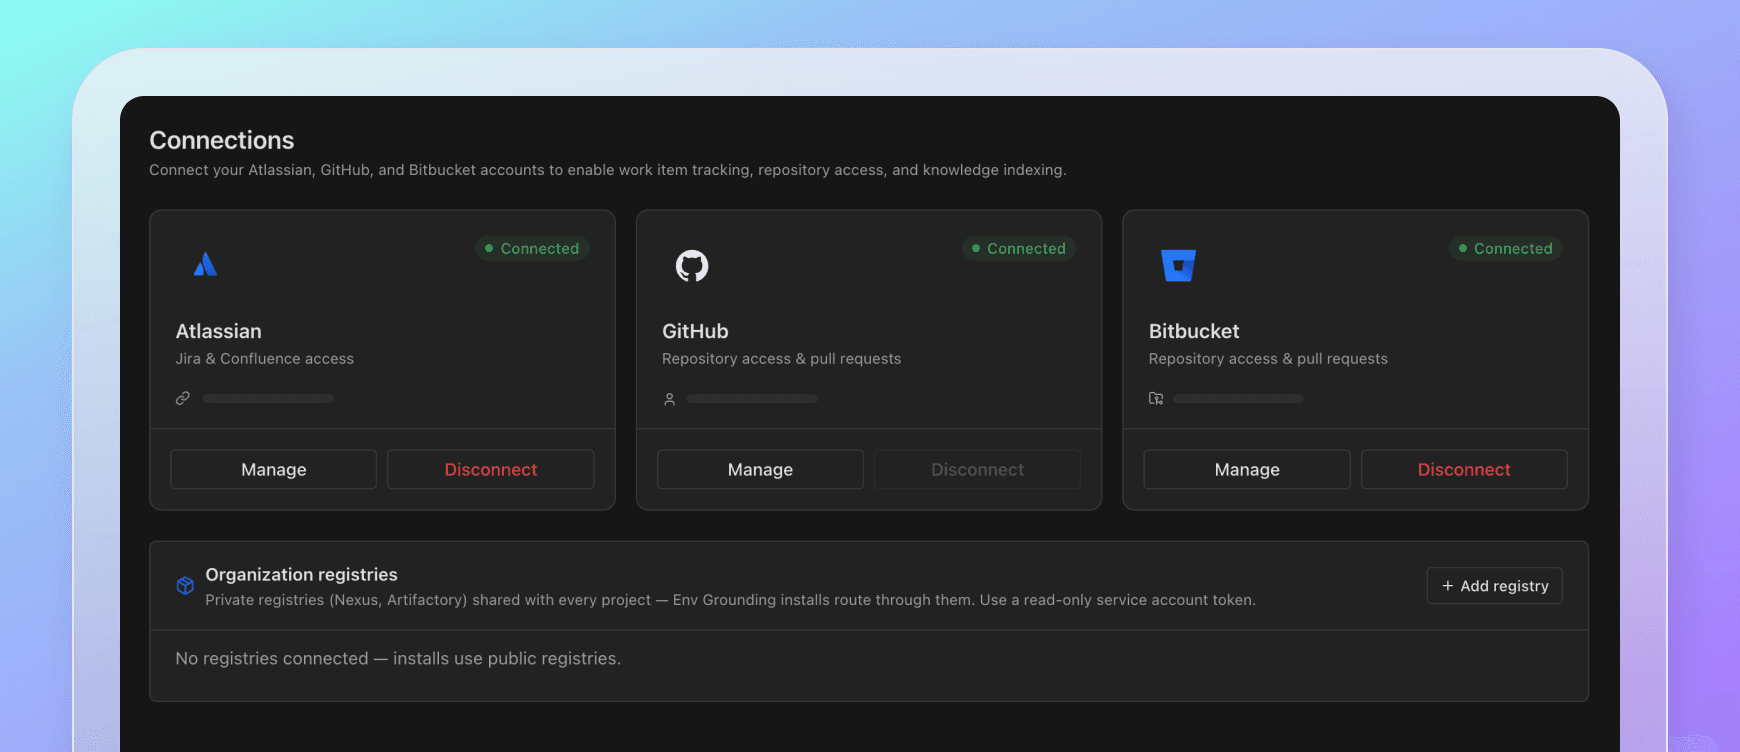Click the Atlassian logo icon

tap(205, 264)
